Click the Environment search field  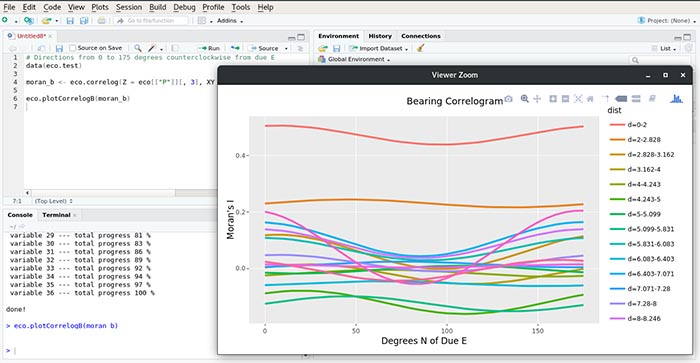pyautogui.click(x=660, y=59)
